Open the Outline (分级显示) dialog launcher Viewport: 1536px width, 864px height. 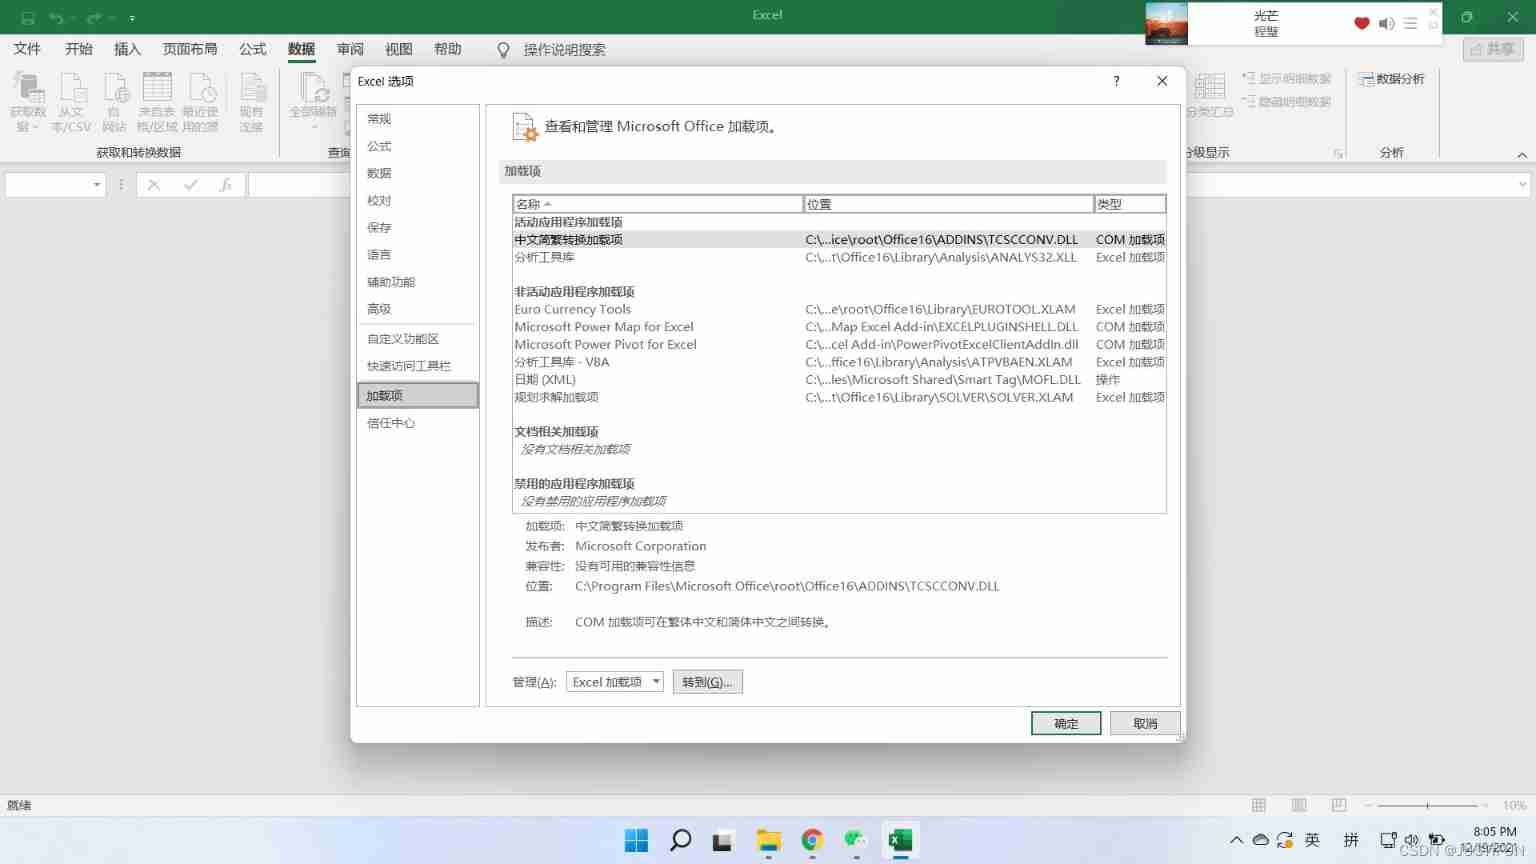(x=1338, y=154)
